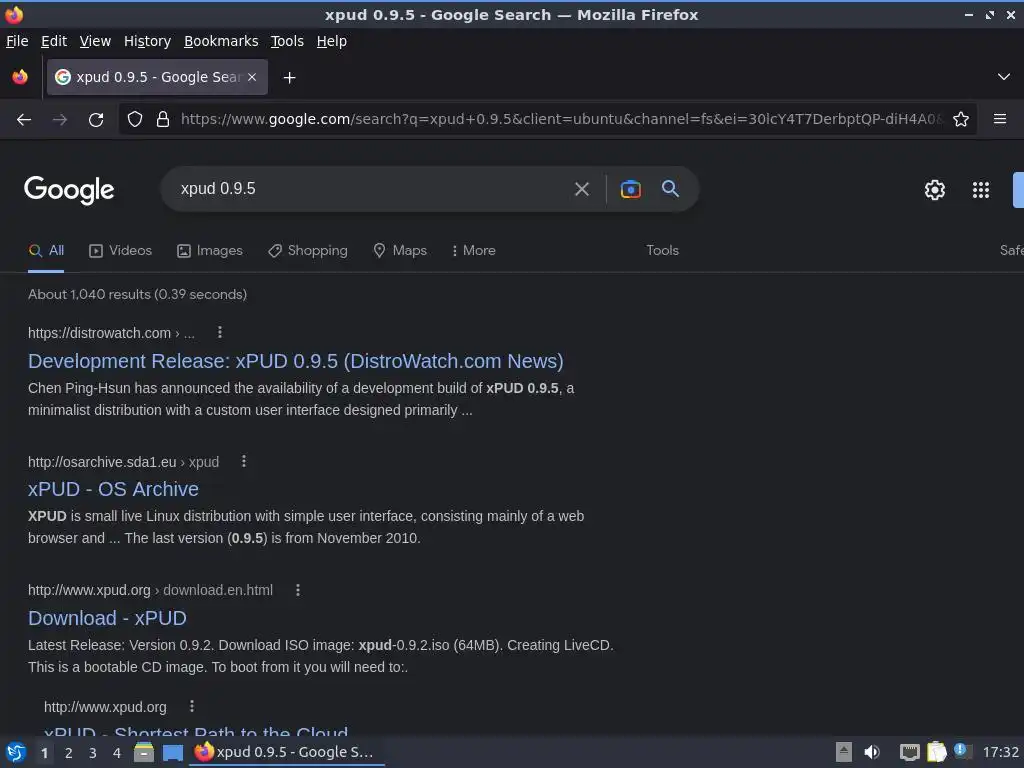Screen dimensions: 1024x768
Task: Open the Tools menu in menu bar
Action: (287, 41)
